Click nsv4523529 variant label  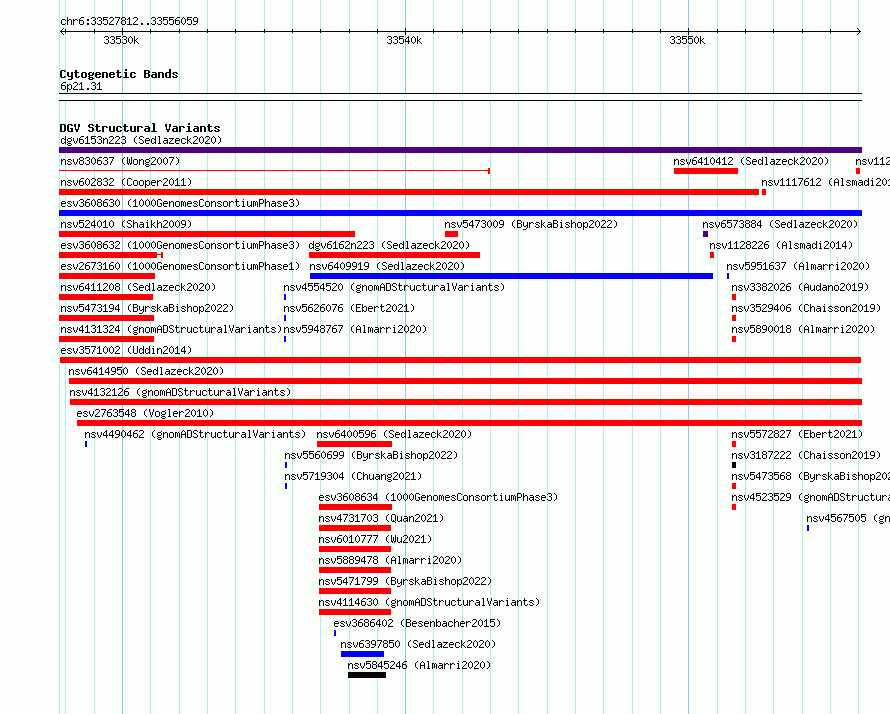[x=811, y=497]
